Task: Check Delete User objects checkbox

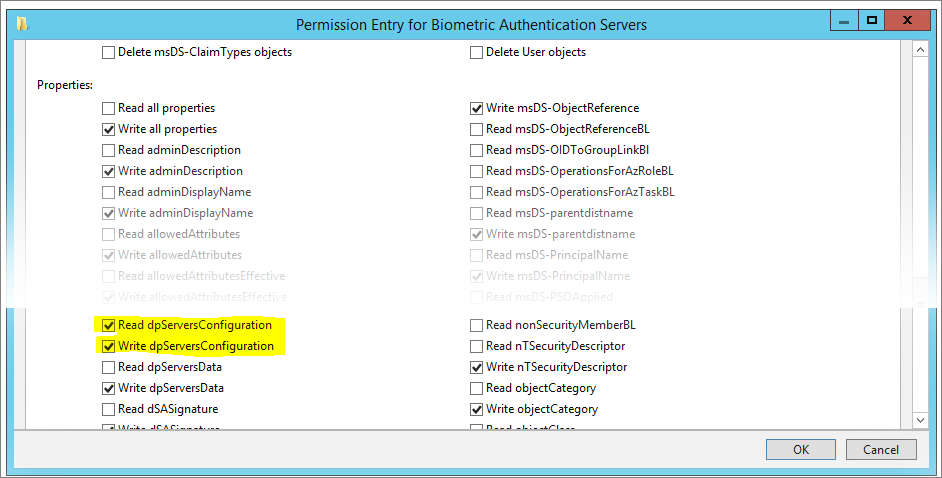Action: tap(477, 52)
